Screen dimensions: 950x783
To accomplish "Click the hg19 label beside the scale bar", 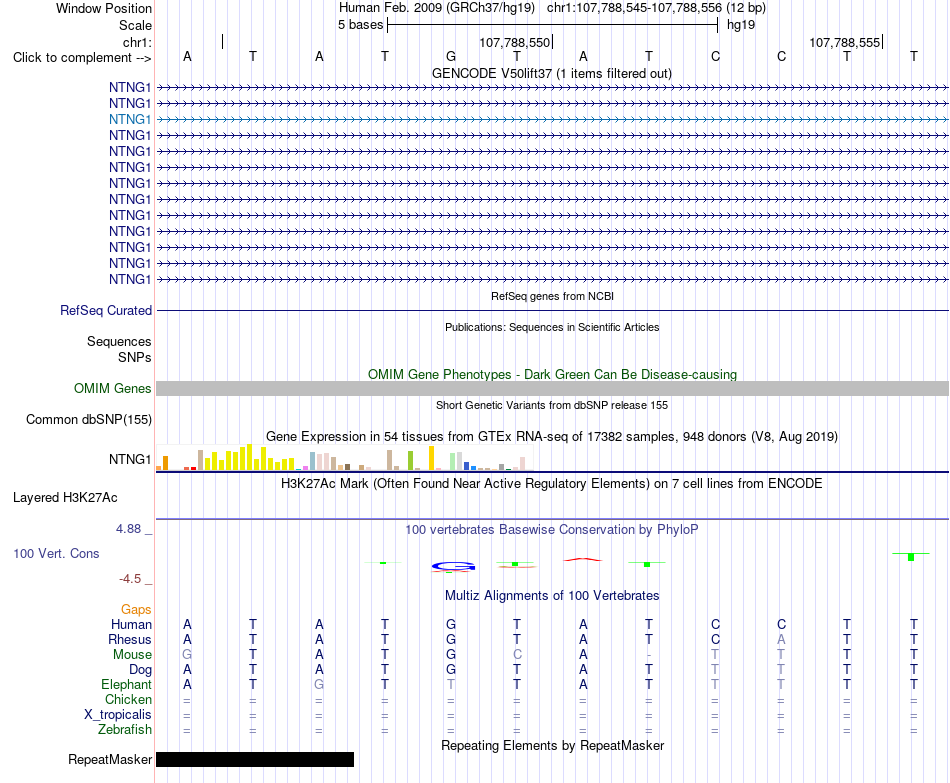I will click(741, 25).
